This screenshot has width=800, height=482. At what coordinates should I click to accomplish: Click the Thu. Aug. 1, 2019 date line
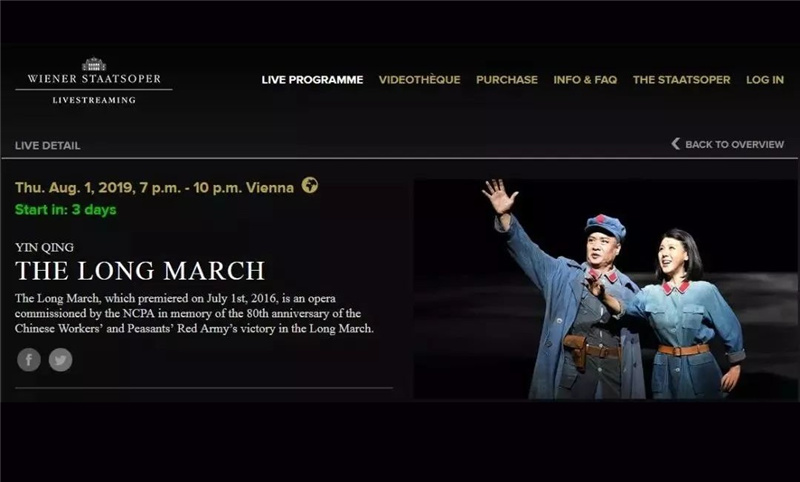[155, 188]
